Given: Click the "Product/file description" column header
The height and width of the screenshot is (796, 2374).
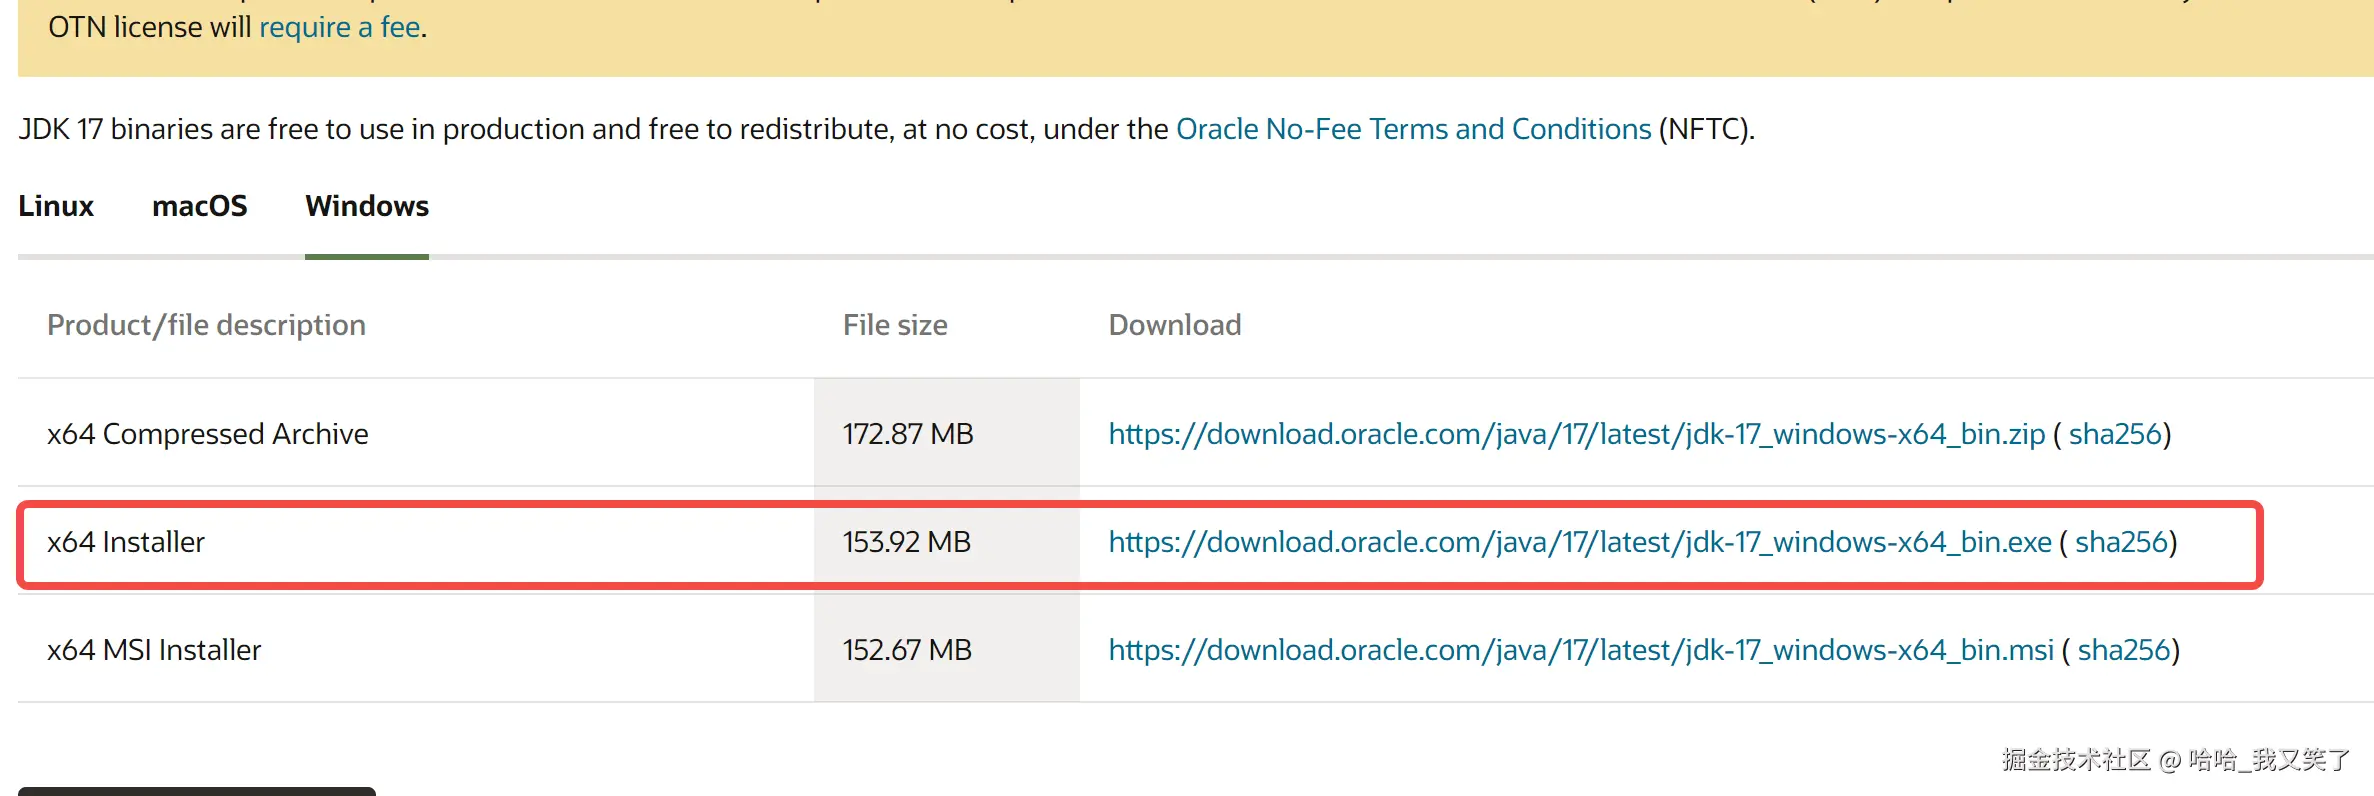Looking at the screenshot, I should tap(206, 325).
